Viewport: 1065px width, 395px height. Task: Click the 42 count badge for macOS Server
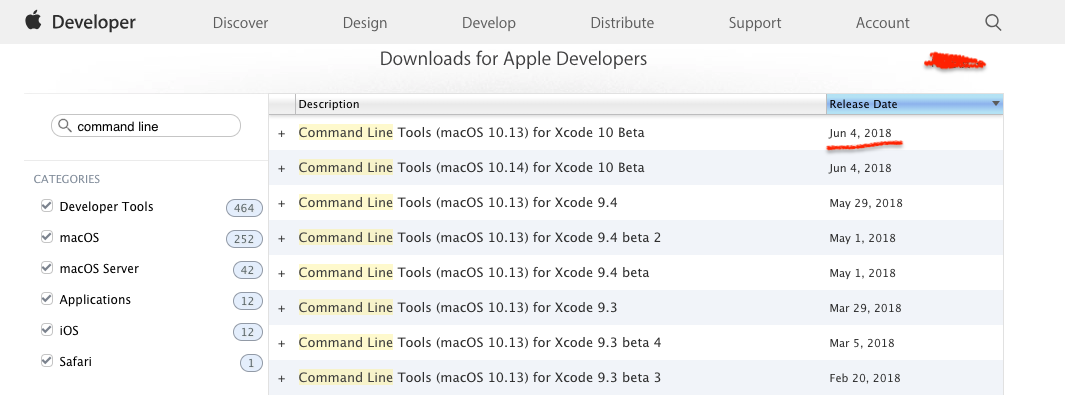(247, 270)
